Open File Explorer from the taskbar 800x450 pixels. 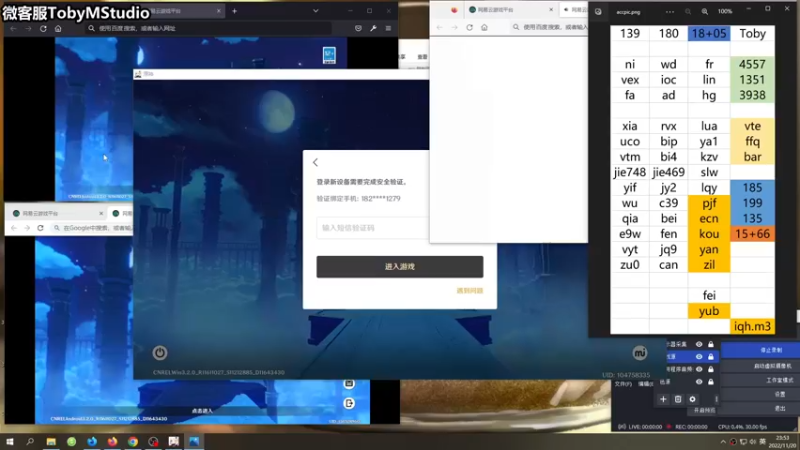51,441
